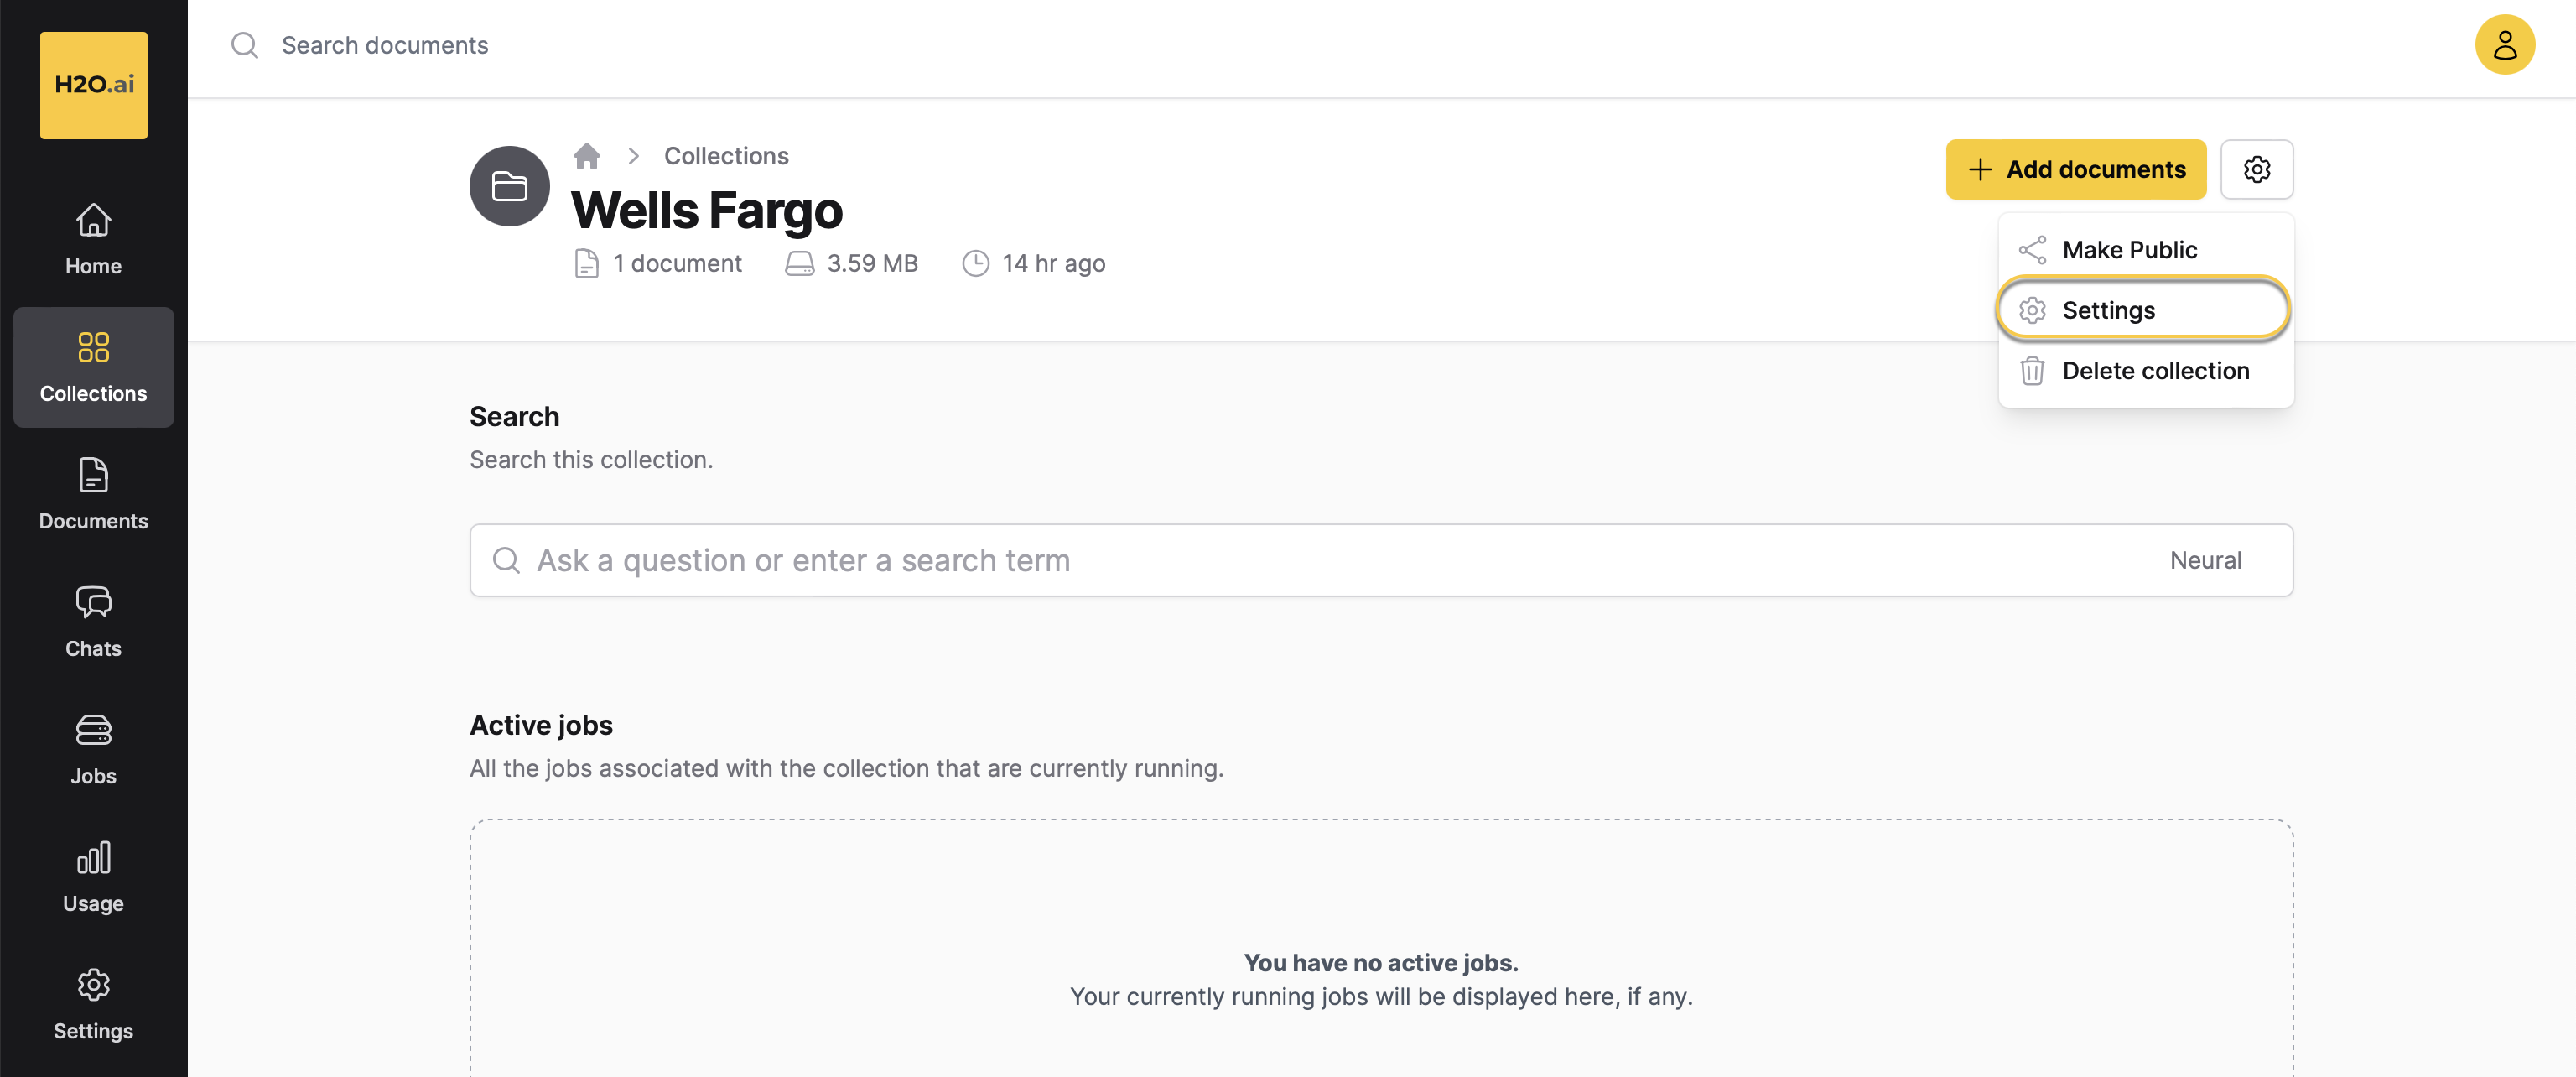Click the 'Search this collection.' text
2576x1077 pixels.
(591, 459)
